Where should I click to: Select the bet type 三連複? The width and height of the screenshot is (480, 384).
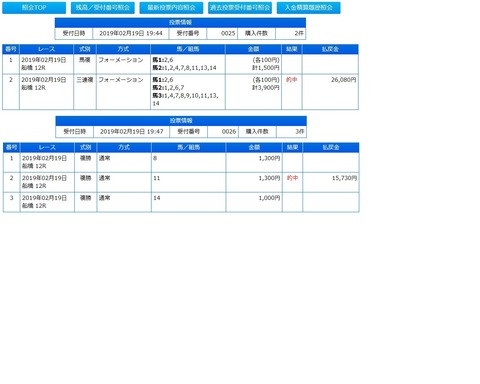pos(85,80)
